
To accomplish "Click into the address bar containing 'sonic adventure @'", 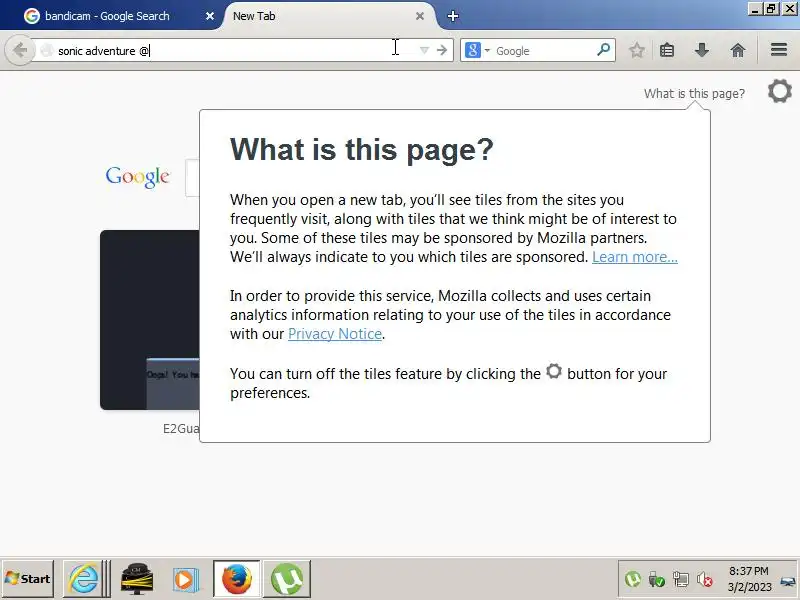I will (235, 51).
